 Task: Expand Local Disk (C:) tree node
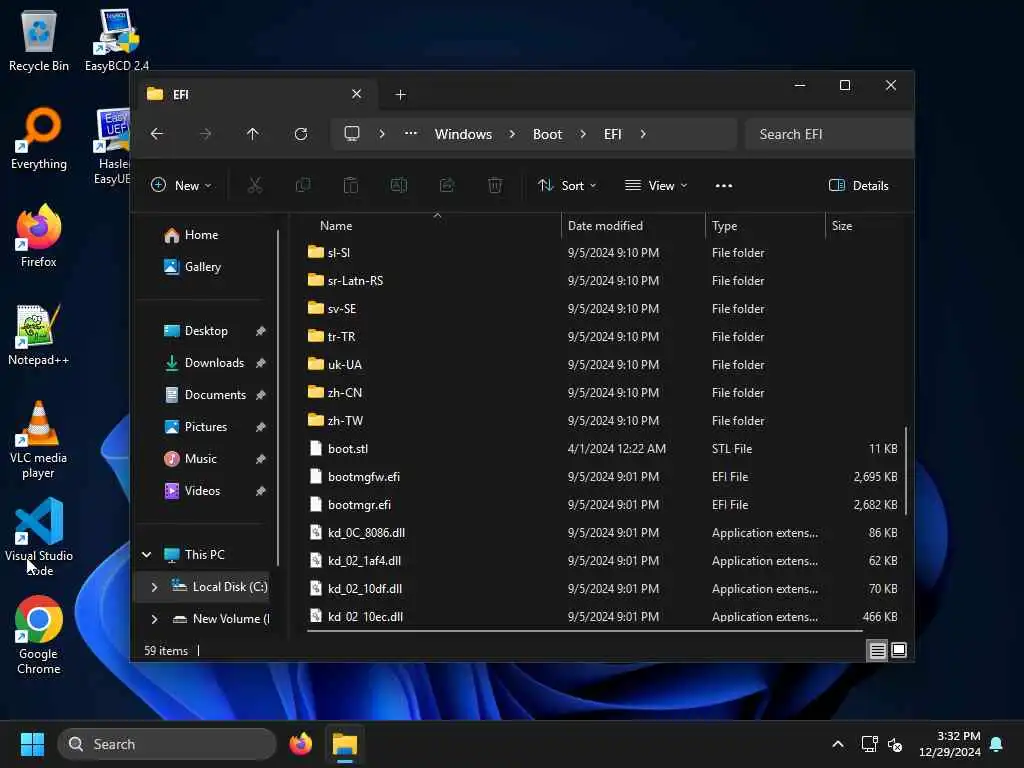click(154, 587)
